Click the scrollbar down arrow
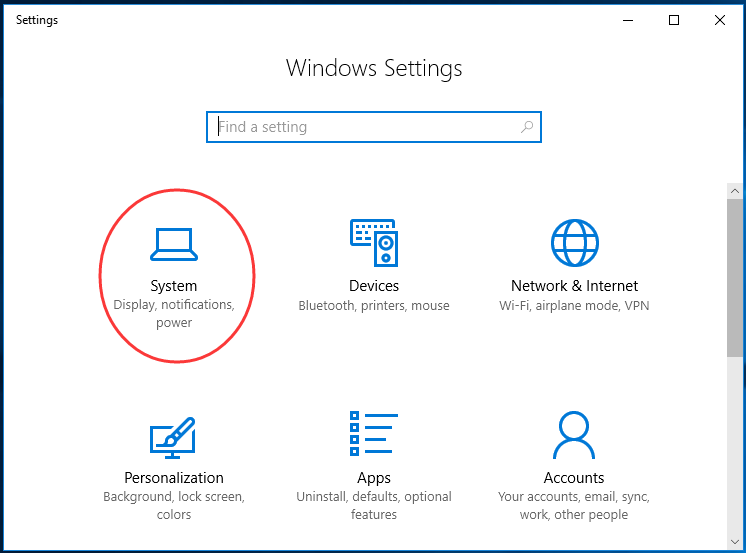The width and height of the screenshot is (746, 553). [x=735, y=542]
